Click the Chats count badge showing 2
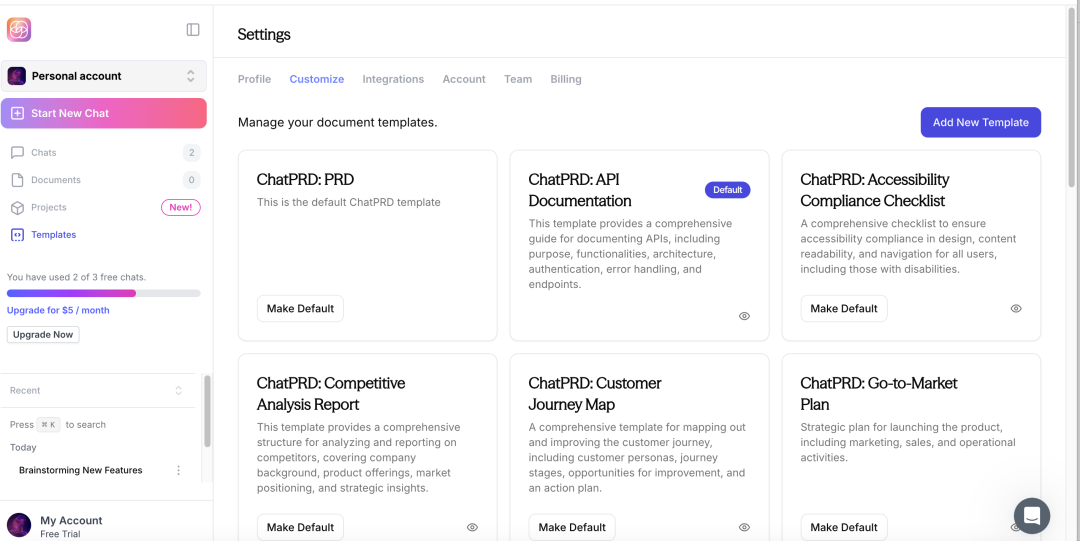 pyautogui.click(x=191, y=152)
